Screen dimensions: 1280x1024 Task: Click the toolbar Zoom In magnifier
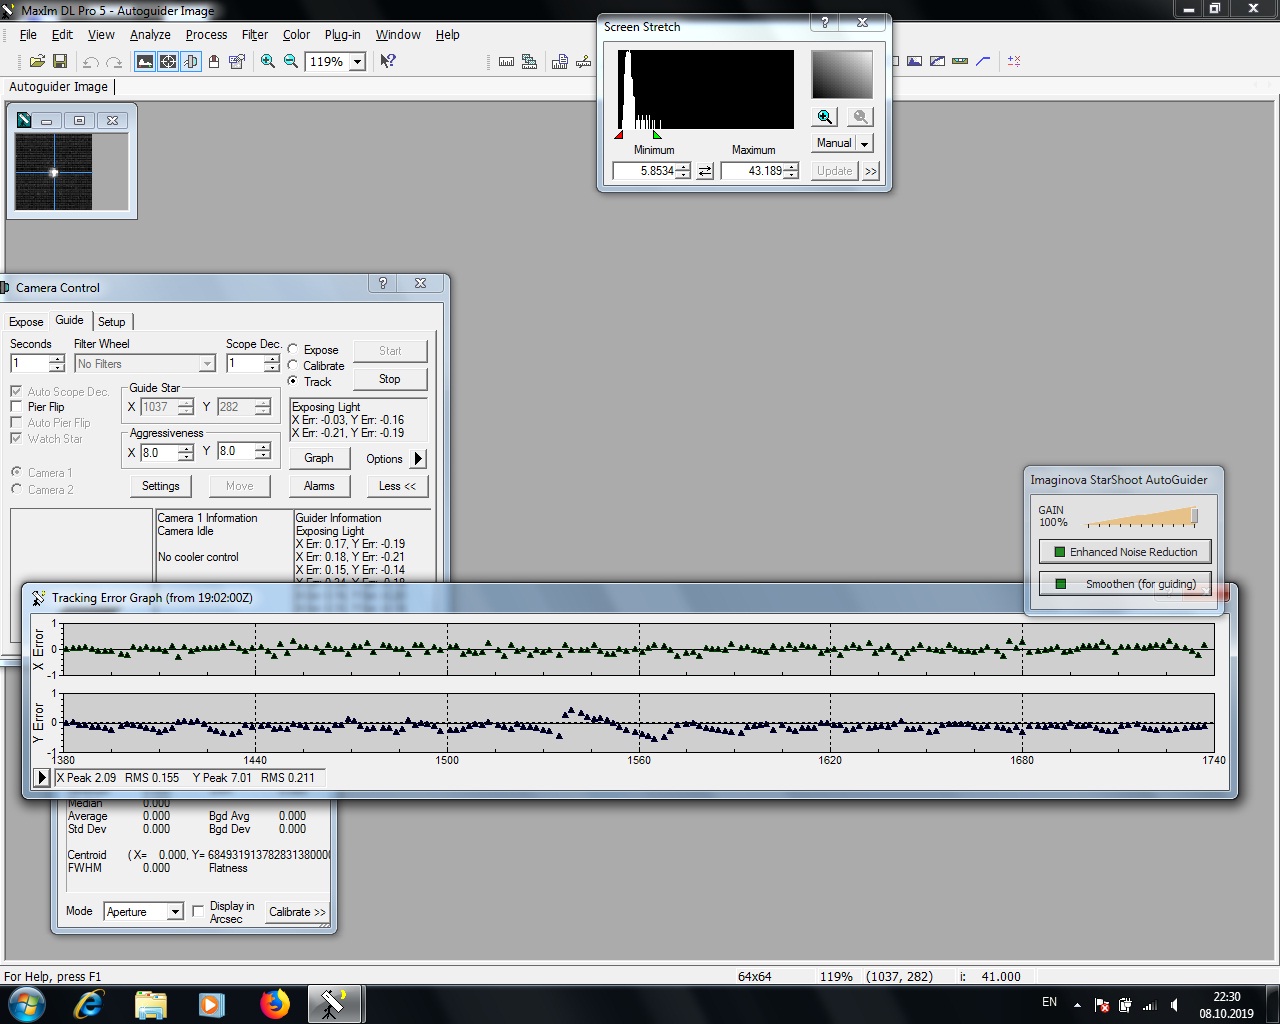tap(268, 62)
